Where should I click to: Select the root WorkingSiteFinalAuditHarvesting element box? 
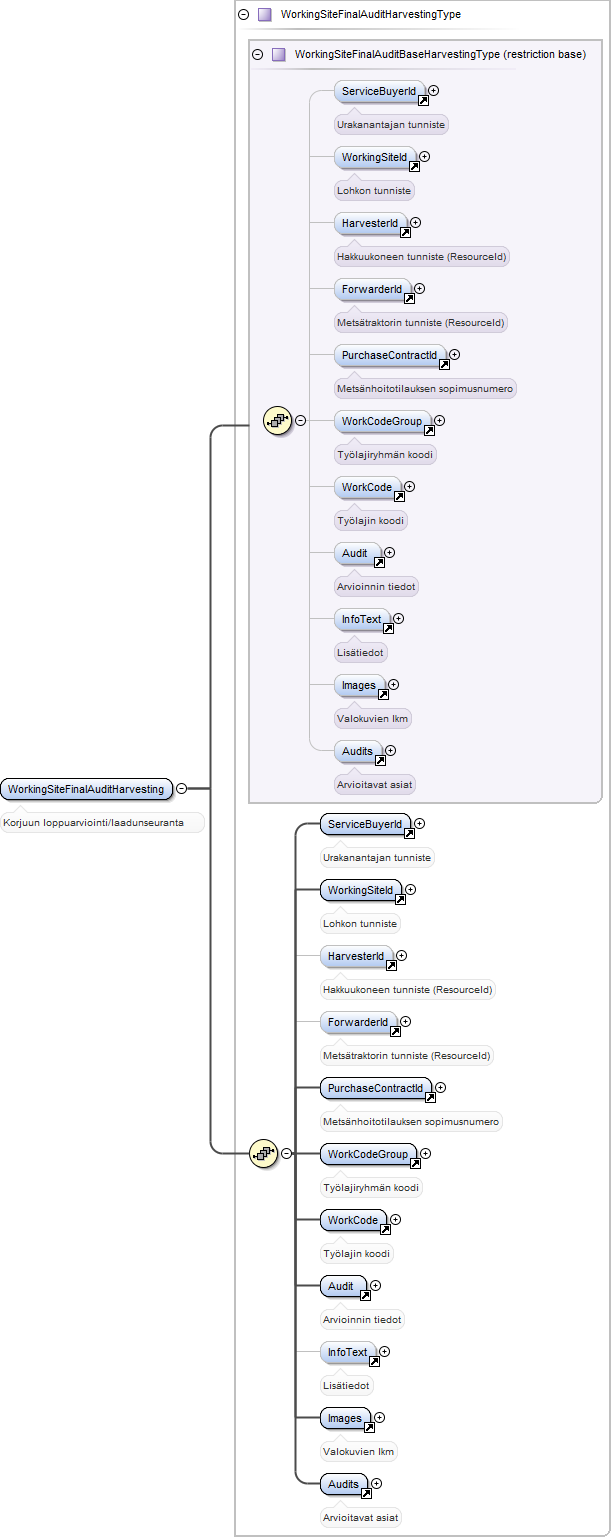[x=86, y=789]
